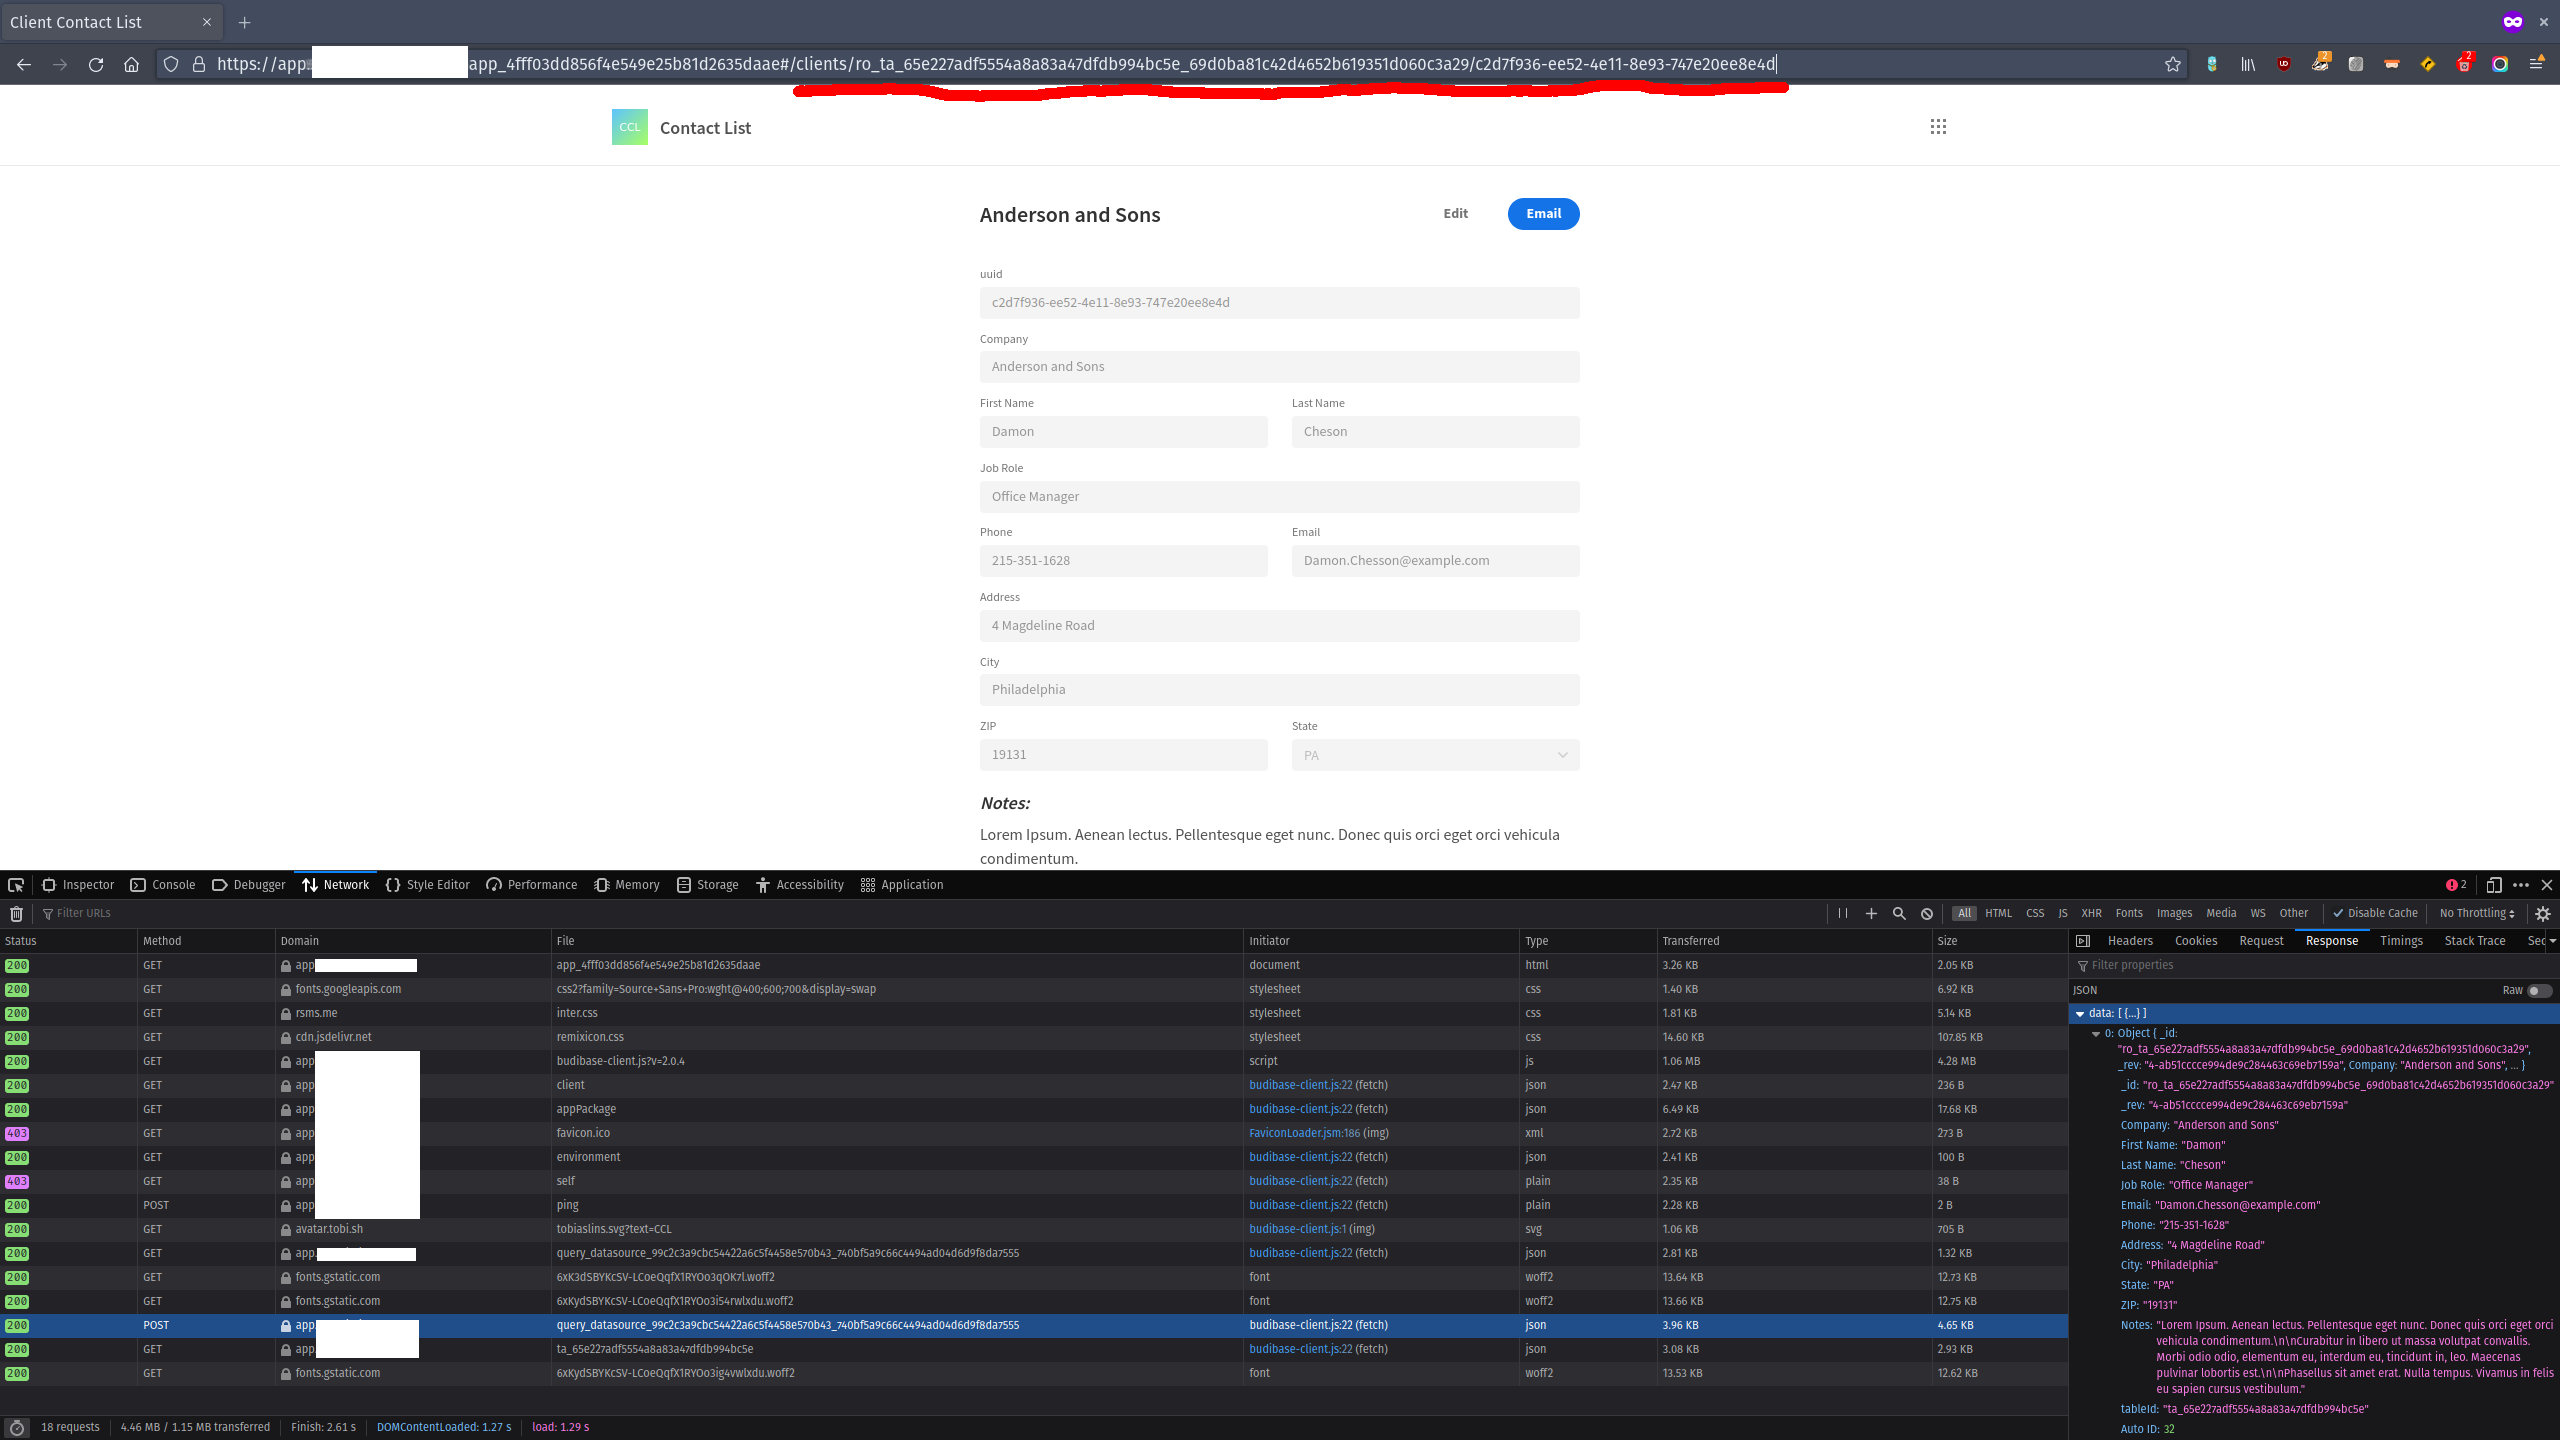The height and width of the screenshot is (1440, 2560).
Task: Search within network requests
Action: (1899, 913)
